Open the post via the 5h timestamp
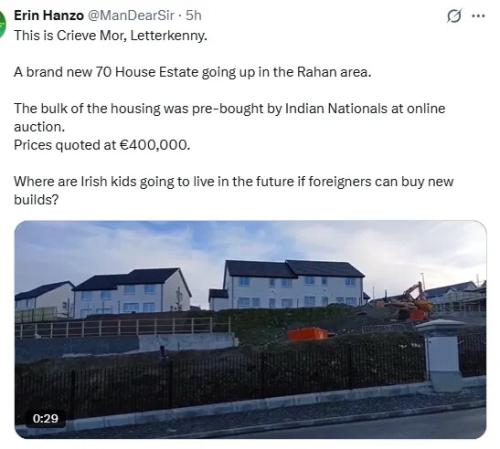This screenshot has height=449, width=500. [193, 15]
